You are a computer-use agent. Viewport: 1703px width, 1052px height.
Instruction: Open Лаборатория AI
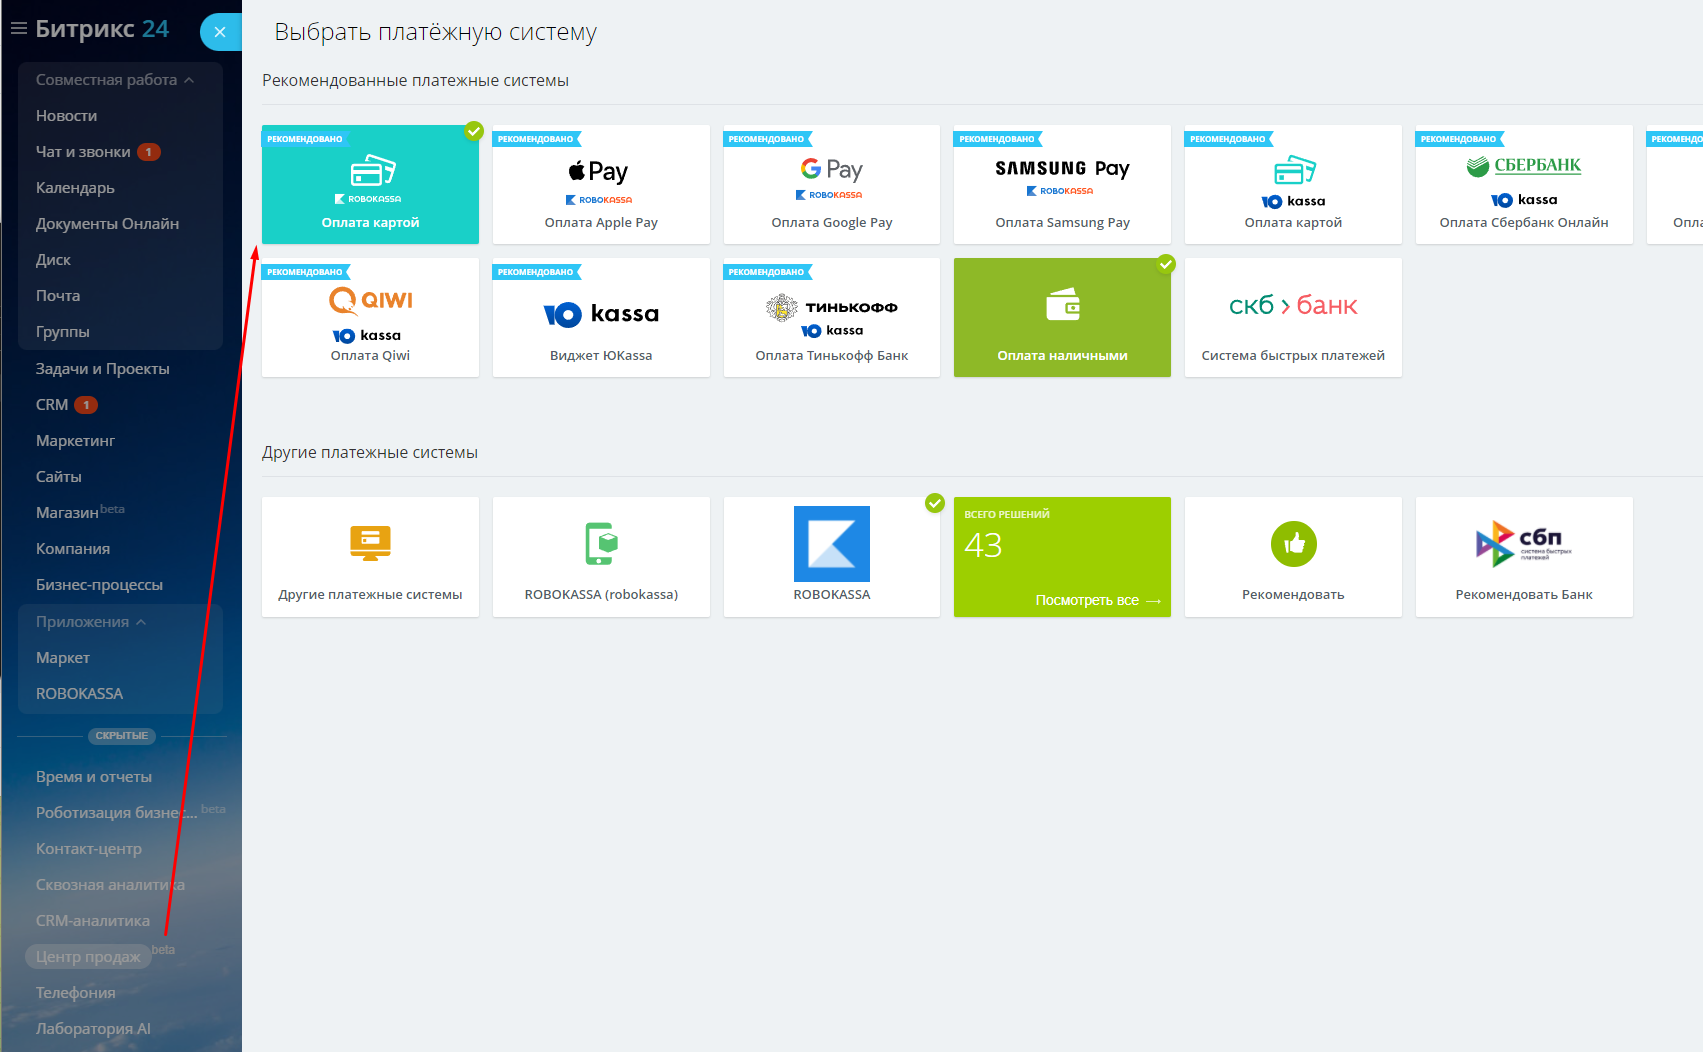point(93,1029)
